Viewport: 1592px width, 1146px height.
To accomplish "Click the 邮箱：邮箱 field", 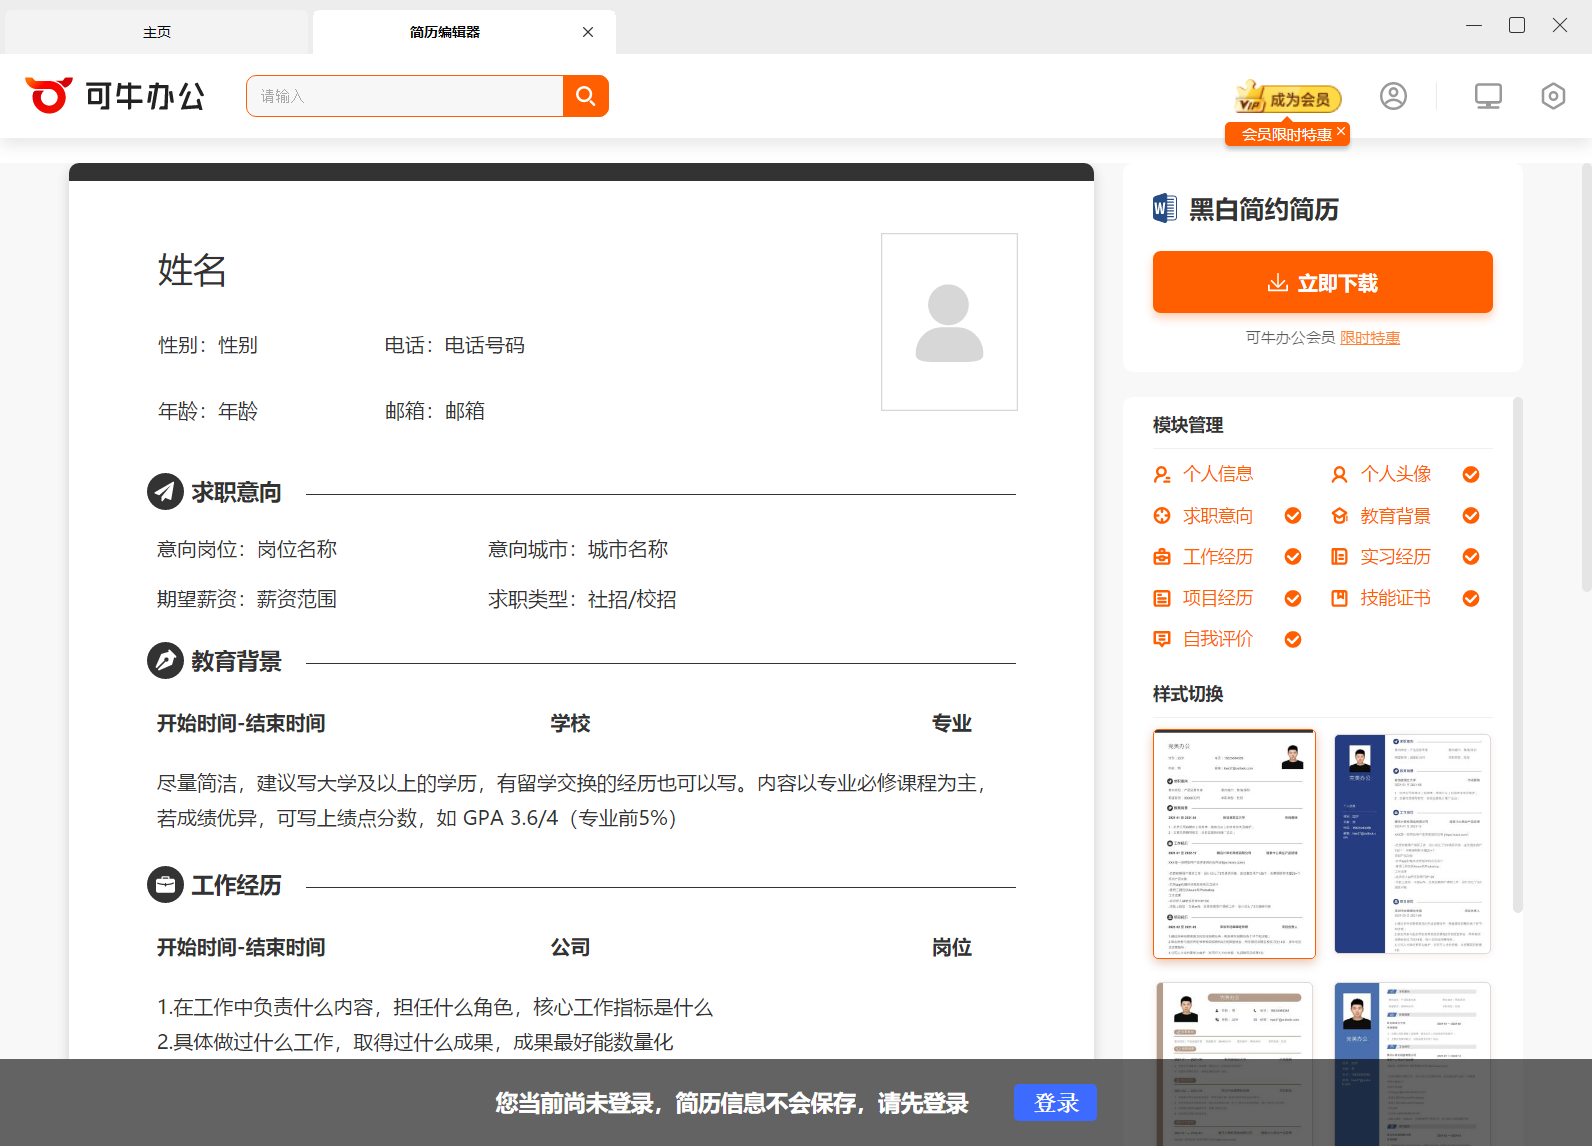I will pyautogui.click(x=435, y=411).
